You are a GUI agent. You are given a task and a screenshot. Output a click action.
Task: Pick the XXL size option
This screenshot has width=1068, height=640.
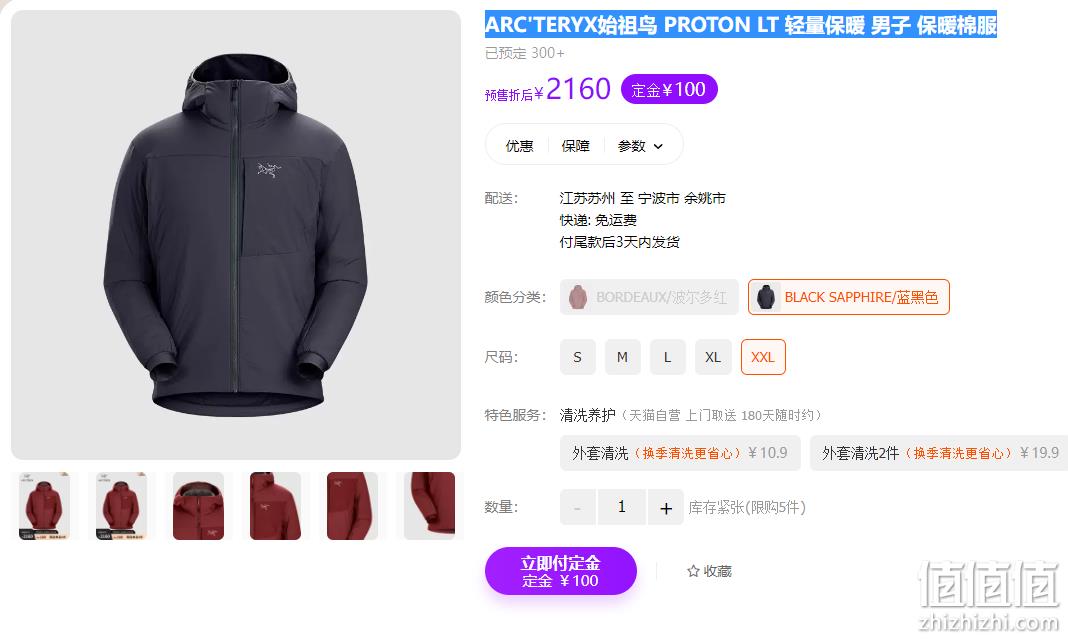[x=763, y=357]
